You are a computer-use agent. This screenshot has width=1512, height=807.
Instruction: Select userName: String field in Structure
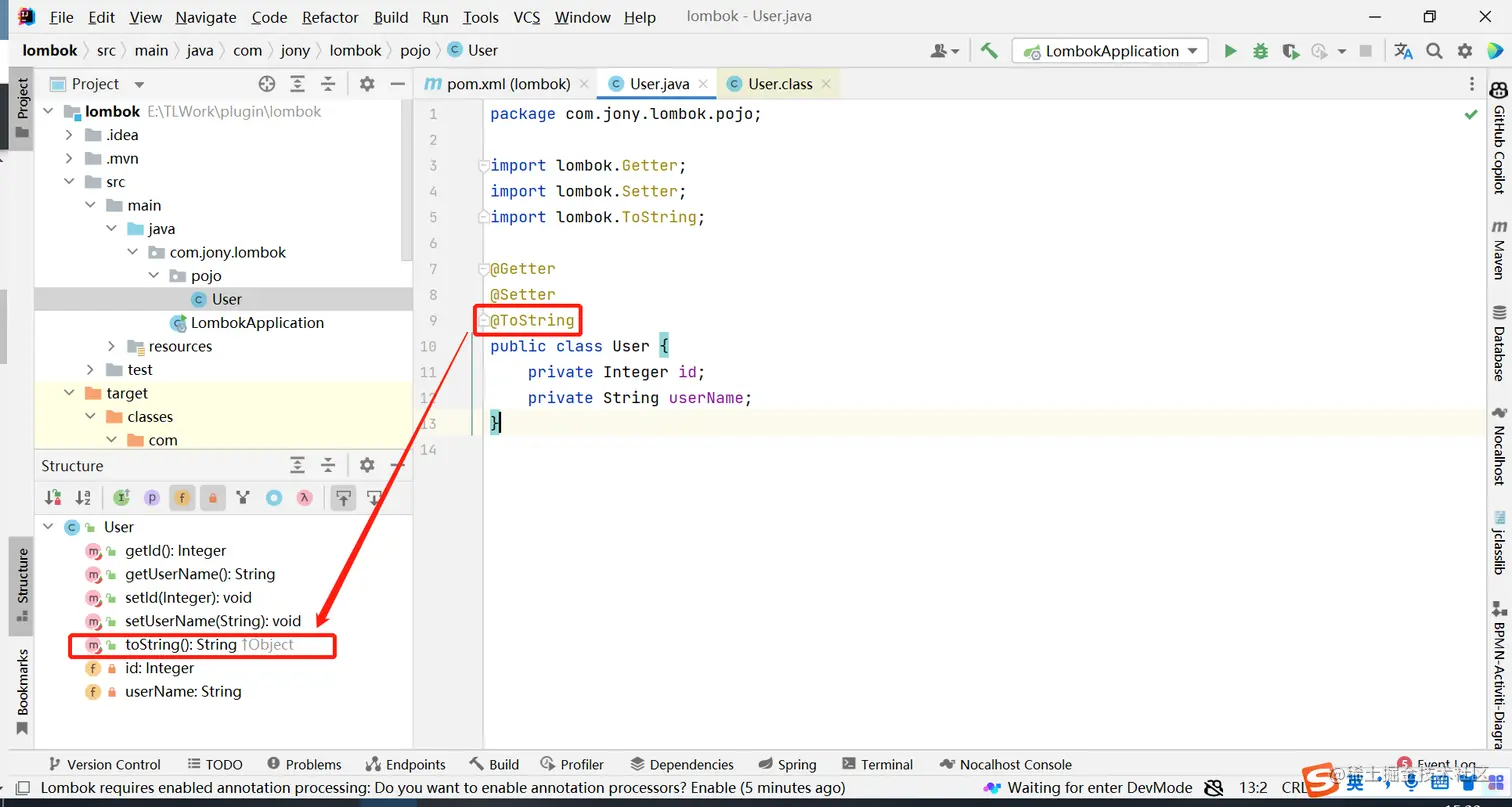click(x=183, y=692)
